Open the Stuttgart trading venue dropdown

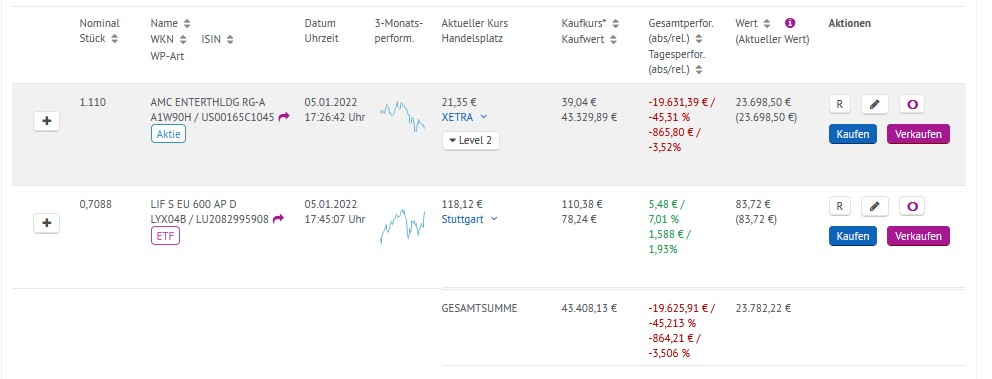coord(469,219)
